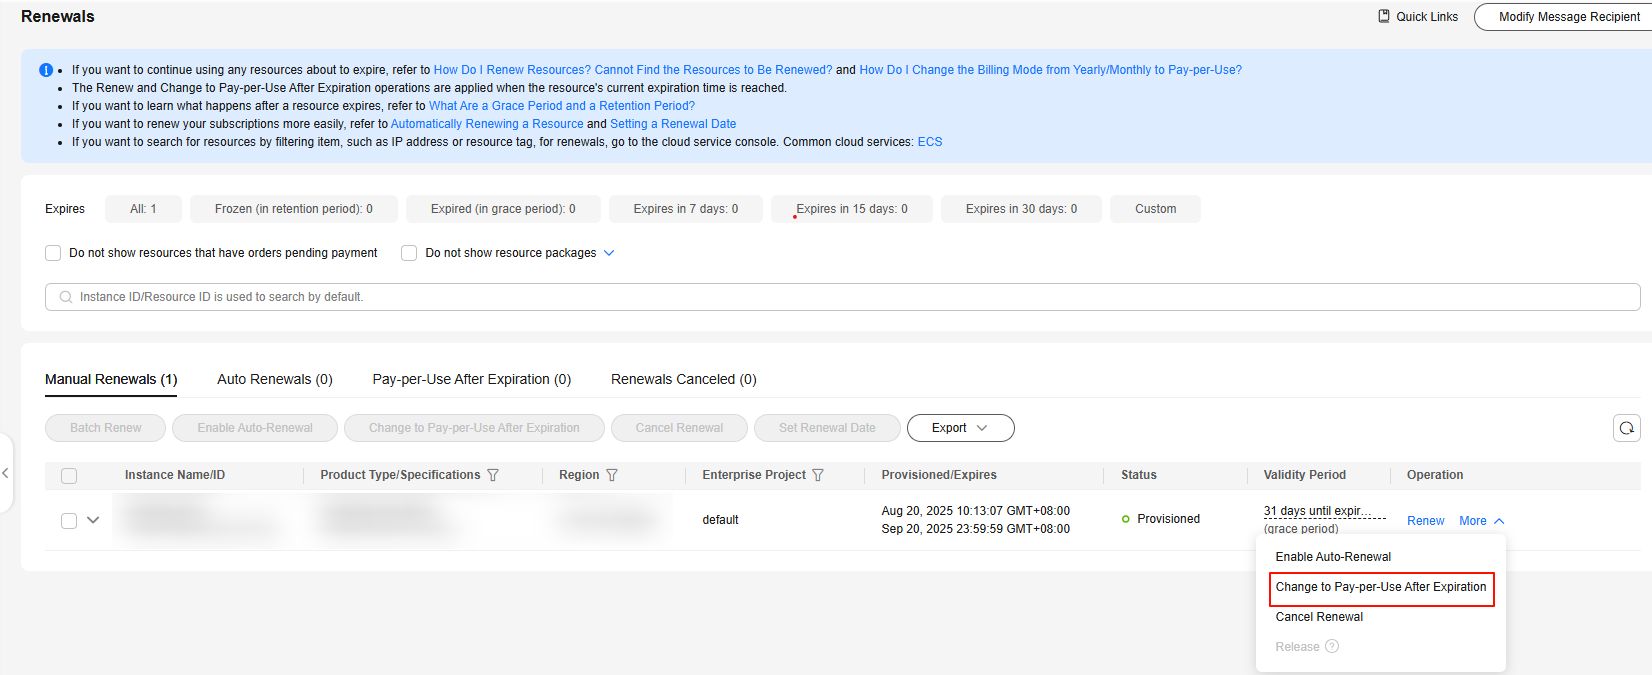Click search magnifier icon in search box

click(66, 297)
